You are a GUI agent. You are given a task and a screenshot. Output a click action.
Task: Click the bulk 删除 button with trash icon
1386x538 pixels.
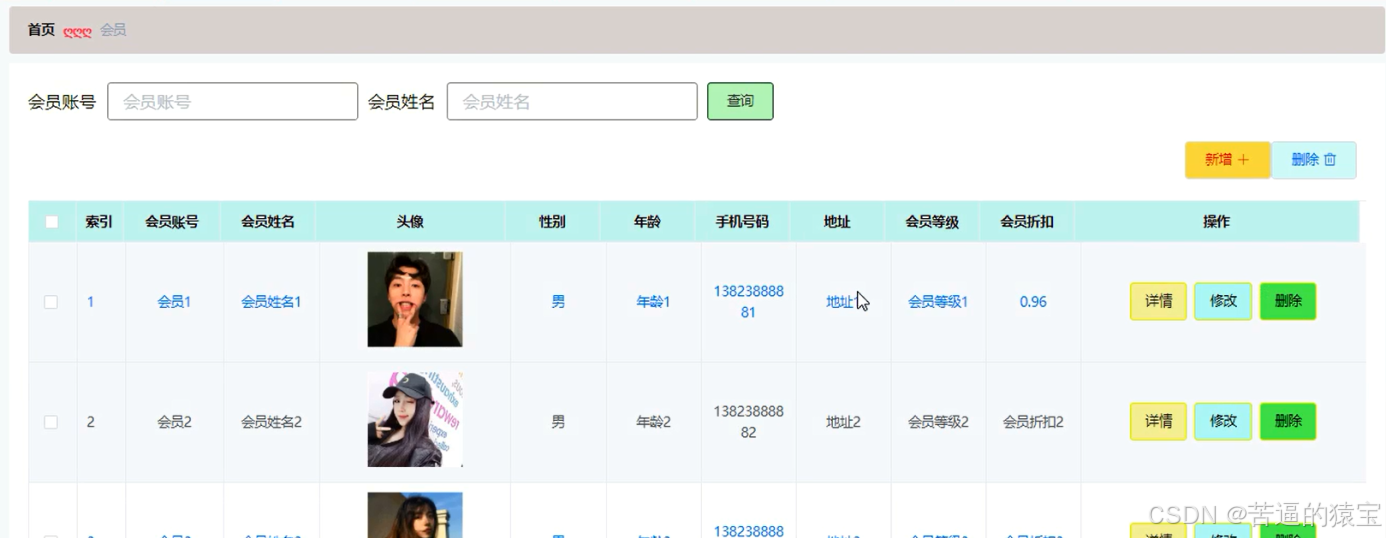[1314, 160]
